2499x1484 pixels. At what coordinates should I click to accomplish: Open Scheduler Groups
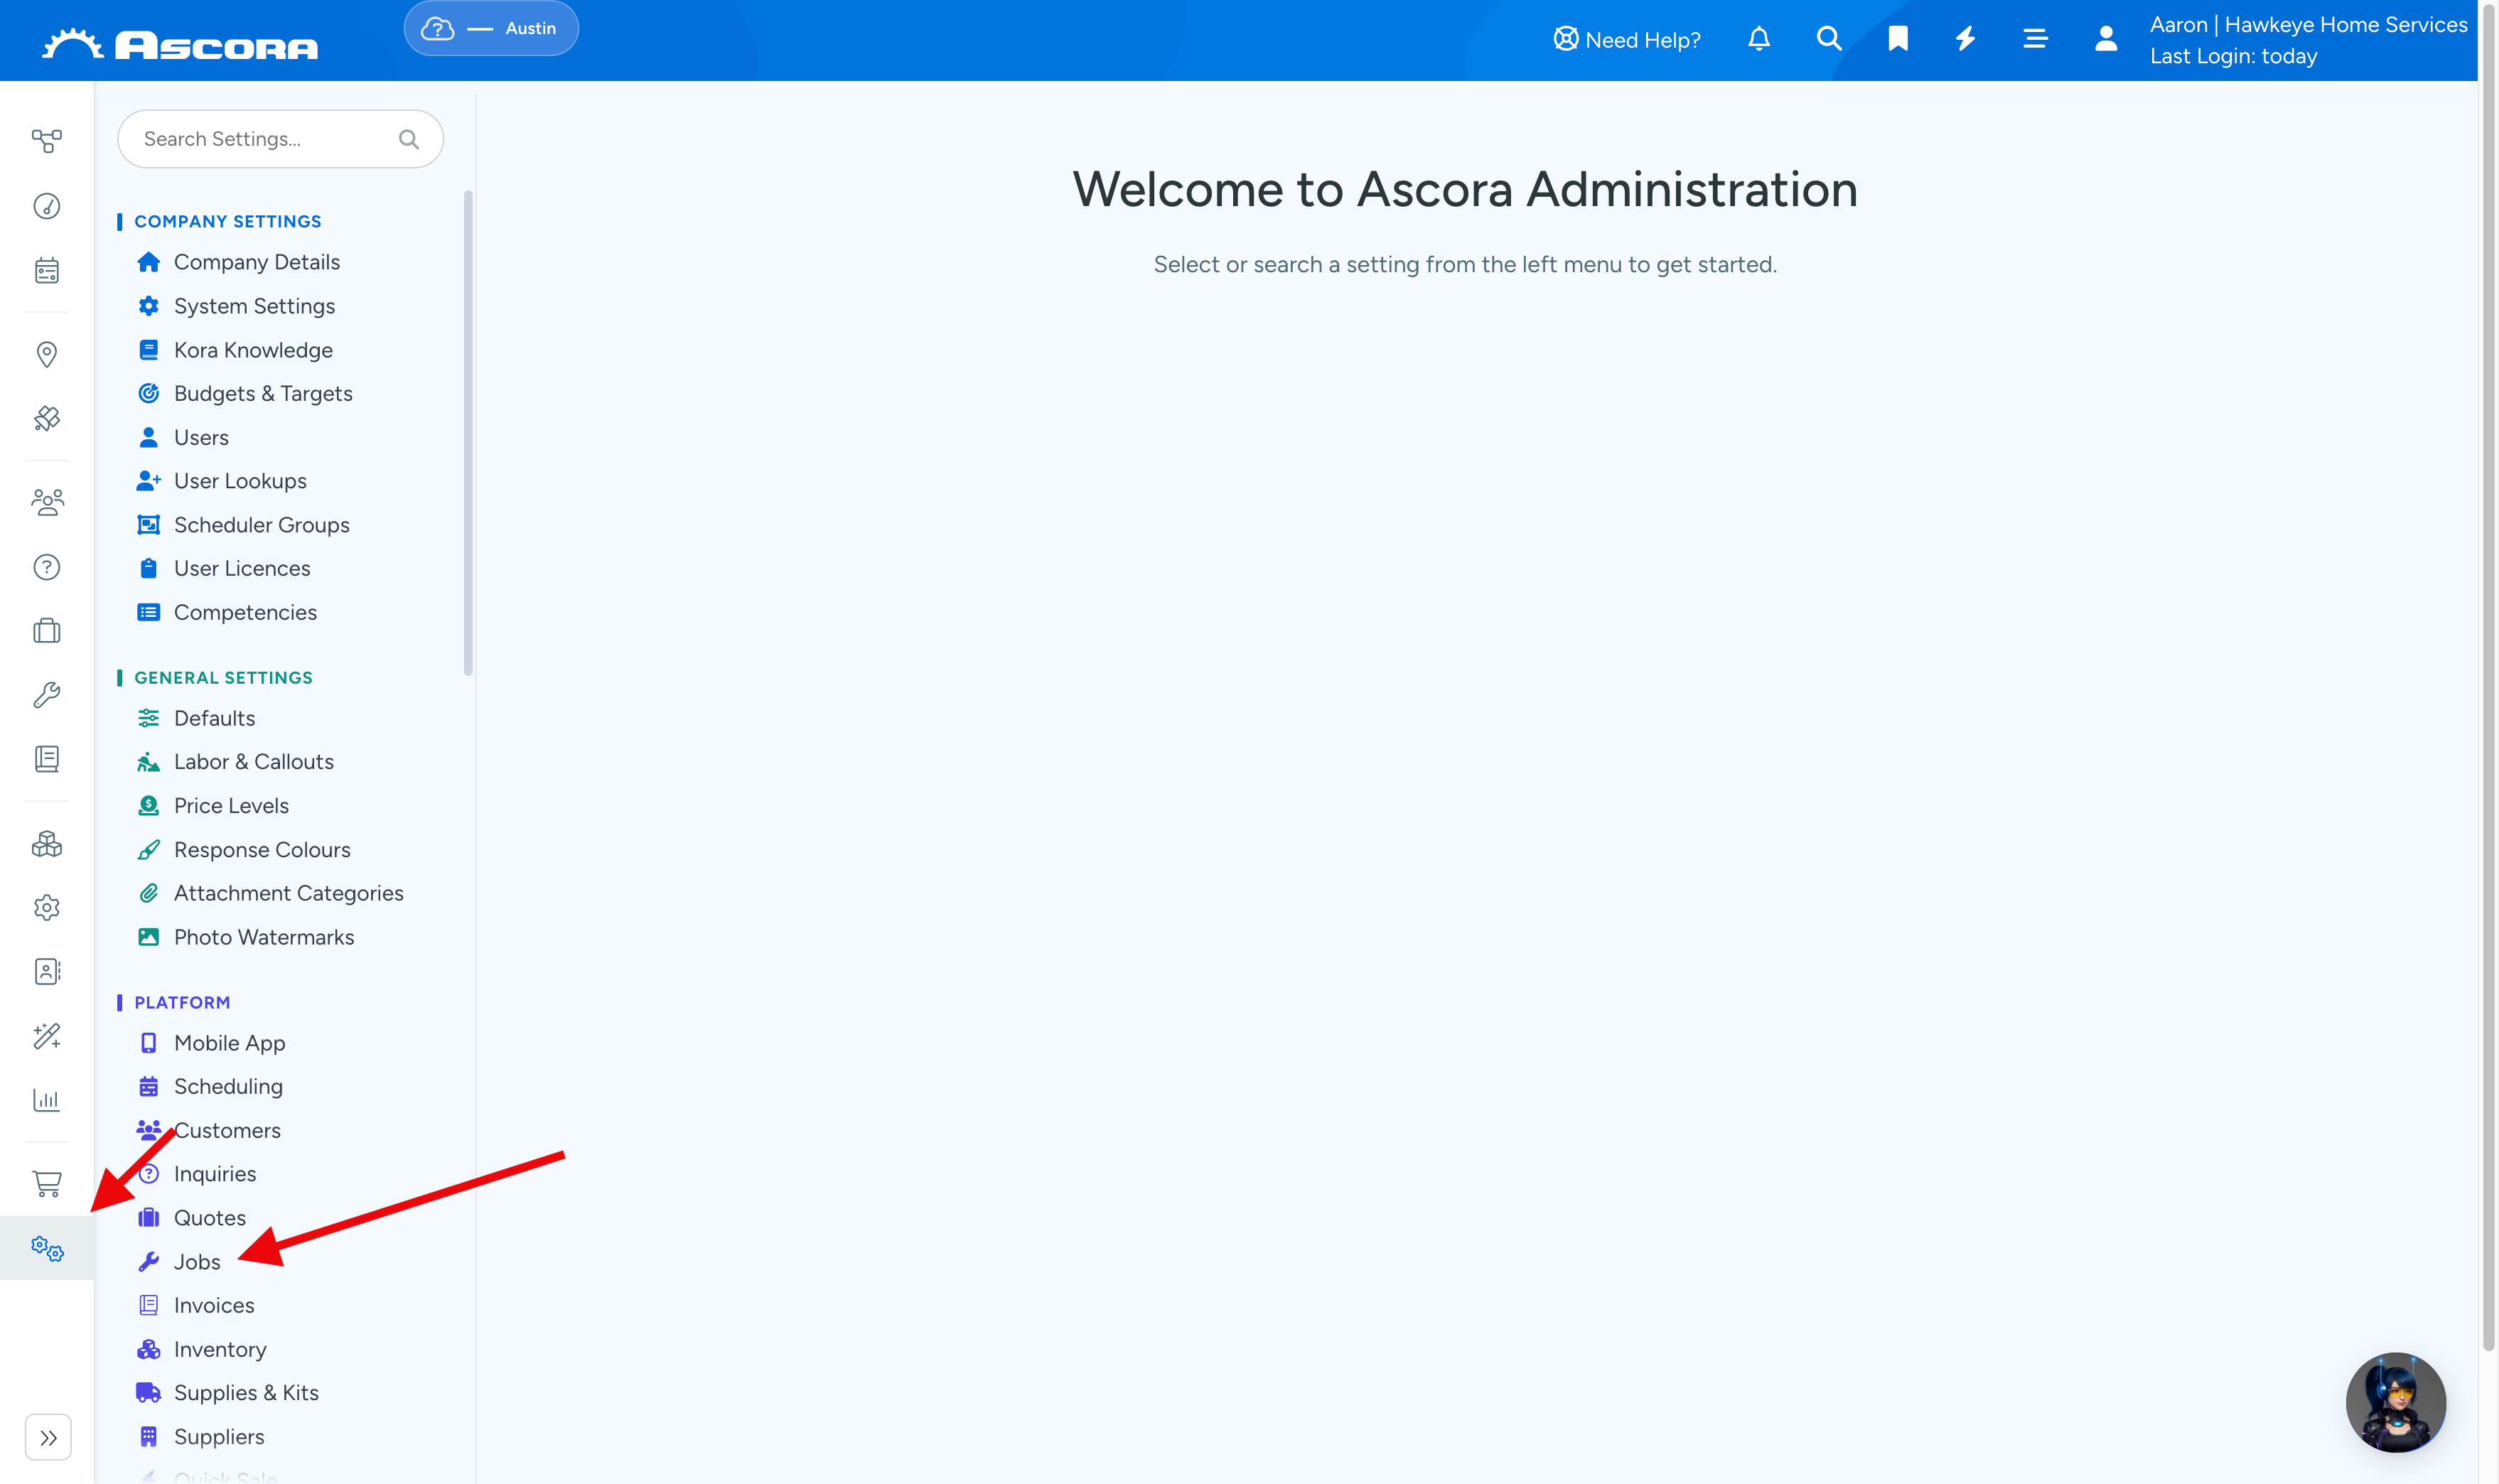pos(261,525)
